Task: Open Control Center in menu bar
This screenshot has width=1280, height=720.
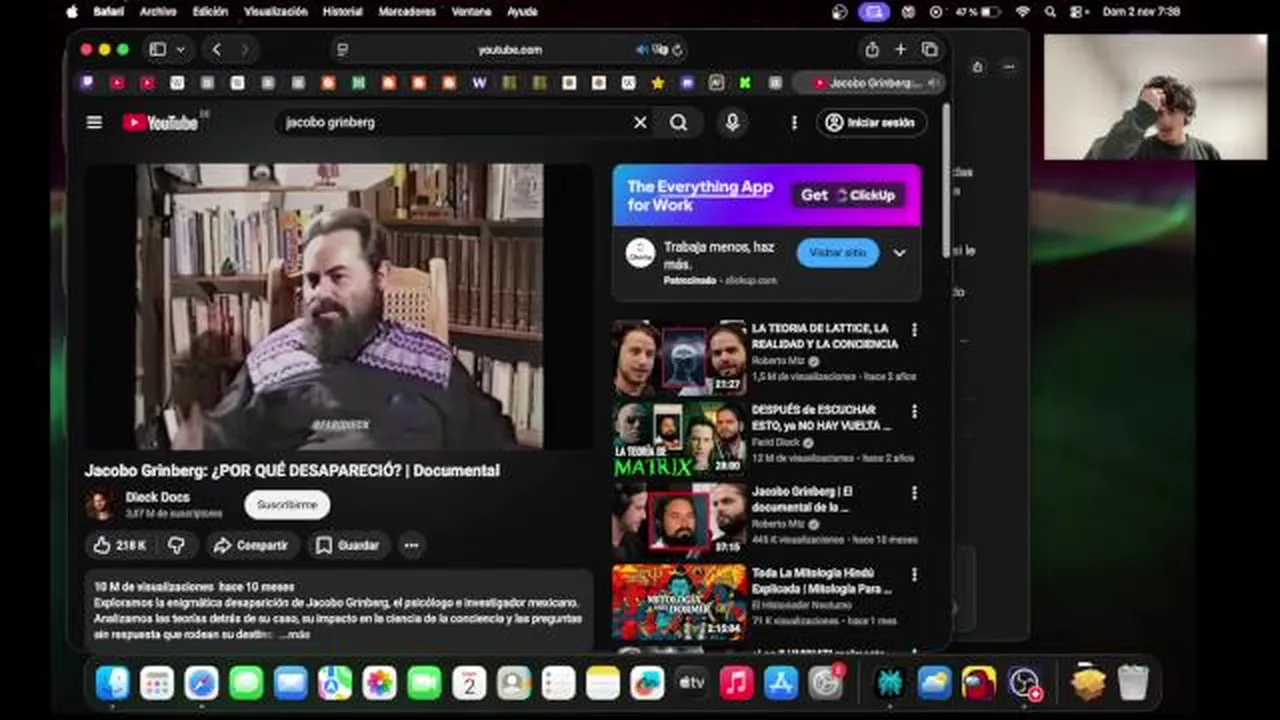Action: point(1078,12)
